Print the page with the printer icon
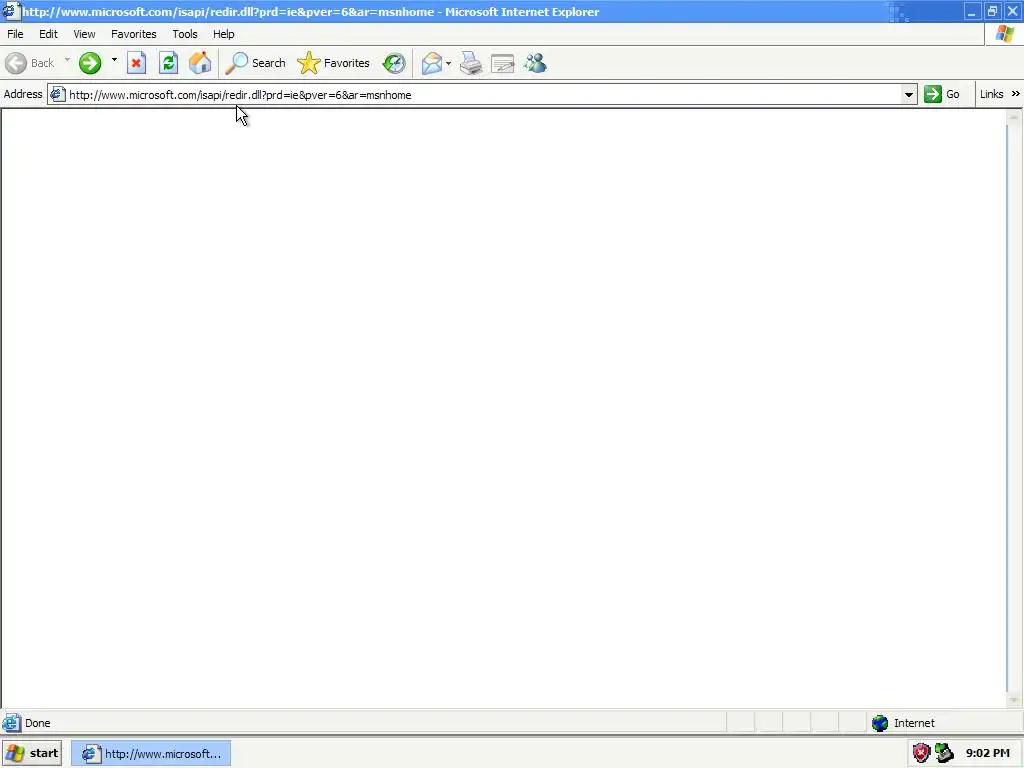This screenshot has height=768, width=1024. [x=471, y=63]
